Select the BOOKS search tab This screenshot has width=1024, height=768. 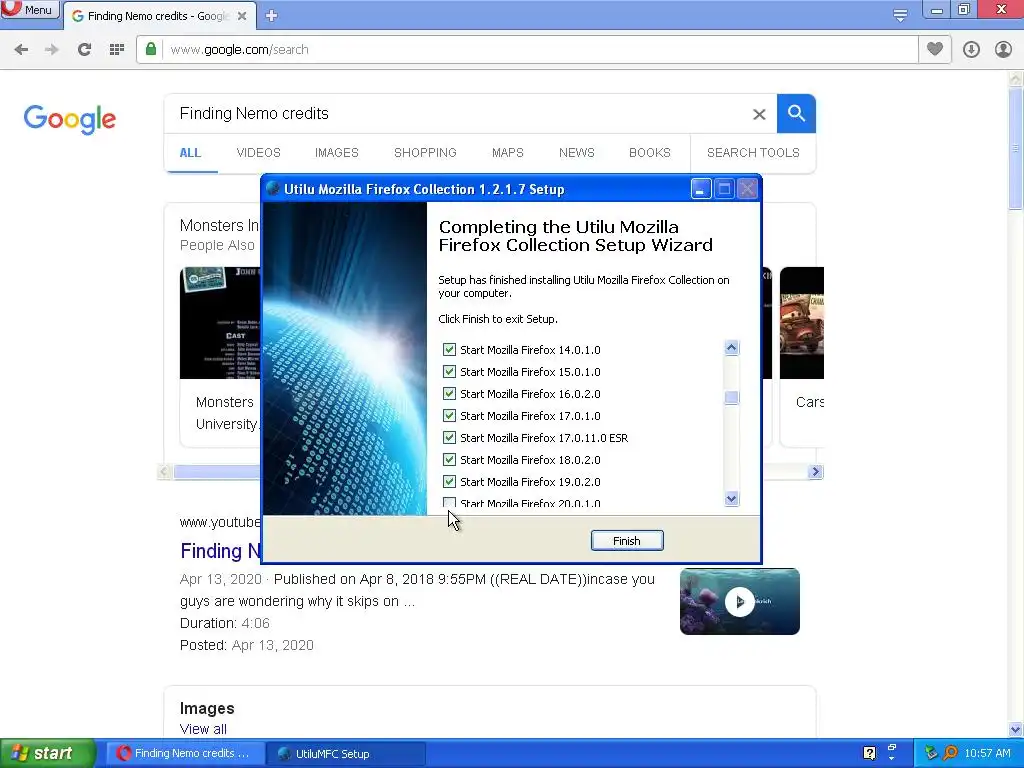point(650,153)
